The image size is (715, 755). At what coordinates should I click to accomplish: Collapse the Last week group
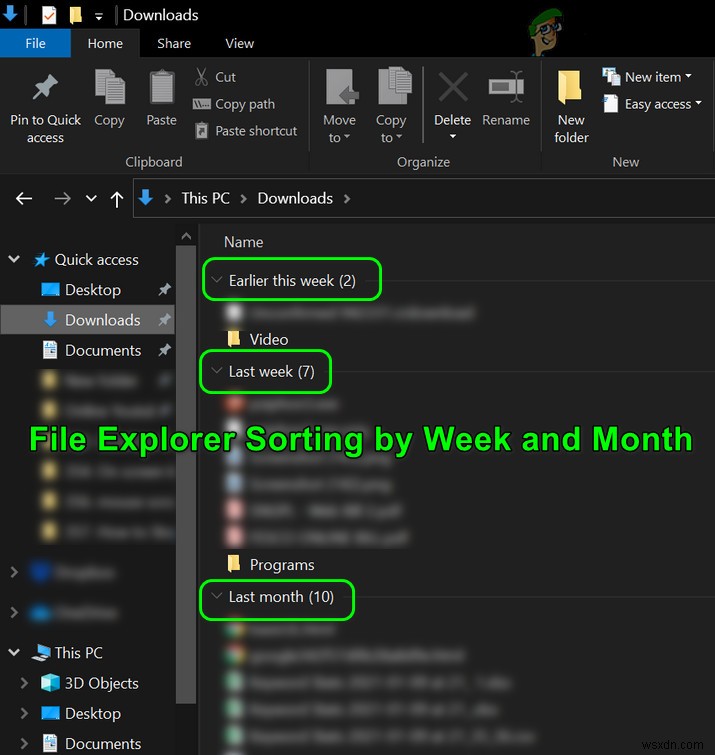[x=217, y=371]
